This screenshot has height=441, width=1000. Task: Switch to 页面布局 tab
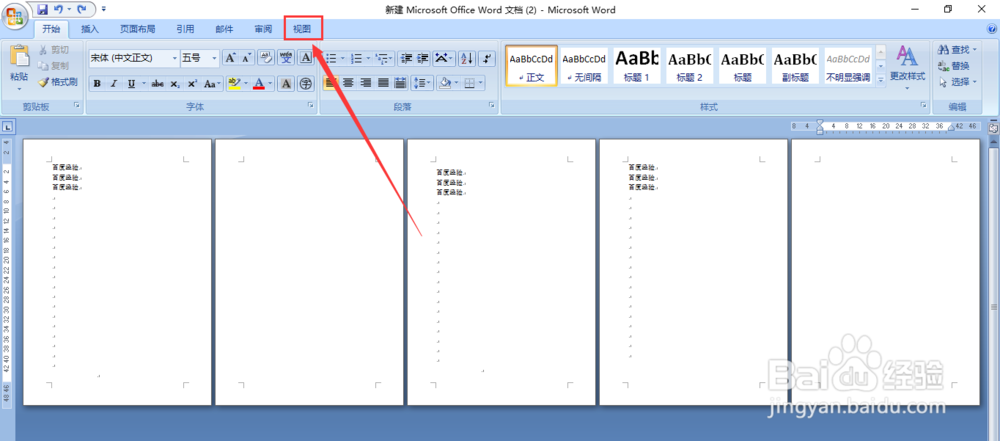tap(137, 29)
